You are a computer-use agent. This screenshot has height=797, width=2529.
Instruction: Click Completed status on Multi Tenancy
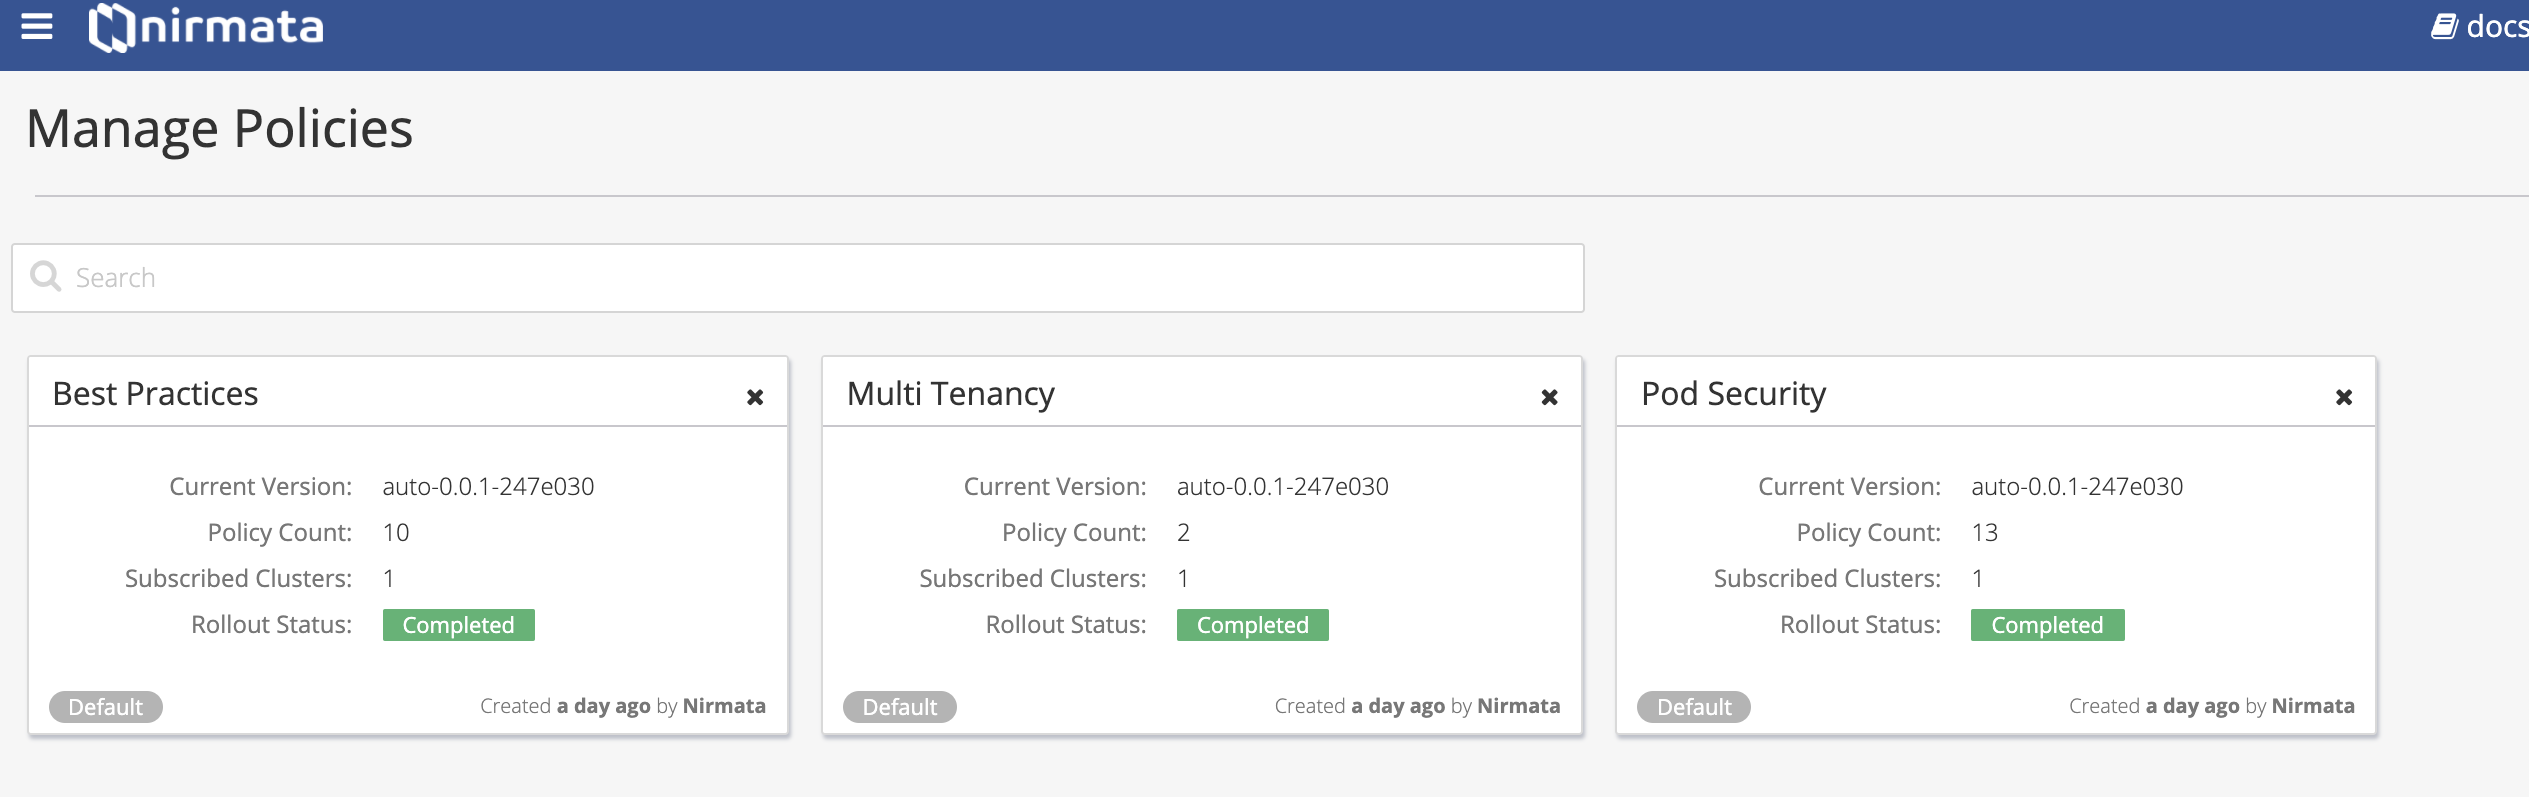(x=1253, y=625)
